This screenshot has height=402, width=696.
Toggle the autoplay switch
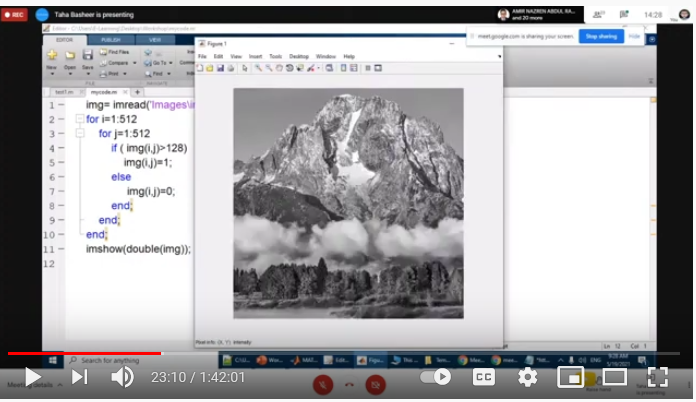pyautogui.click(x=435, y=377)
